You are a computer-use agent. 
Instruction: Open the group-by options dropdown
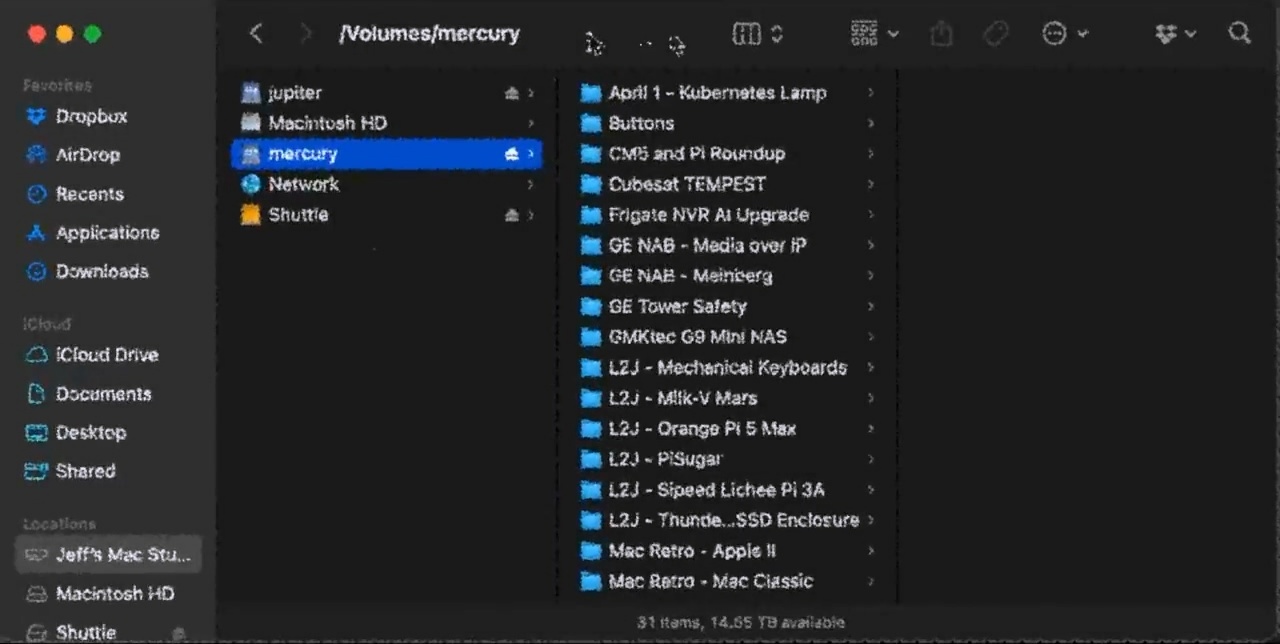tap(874, 34)
